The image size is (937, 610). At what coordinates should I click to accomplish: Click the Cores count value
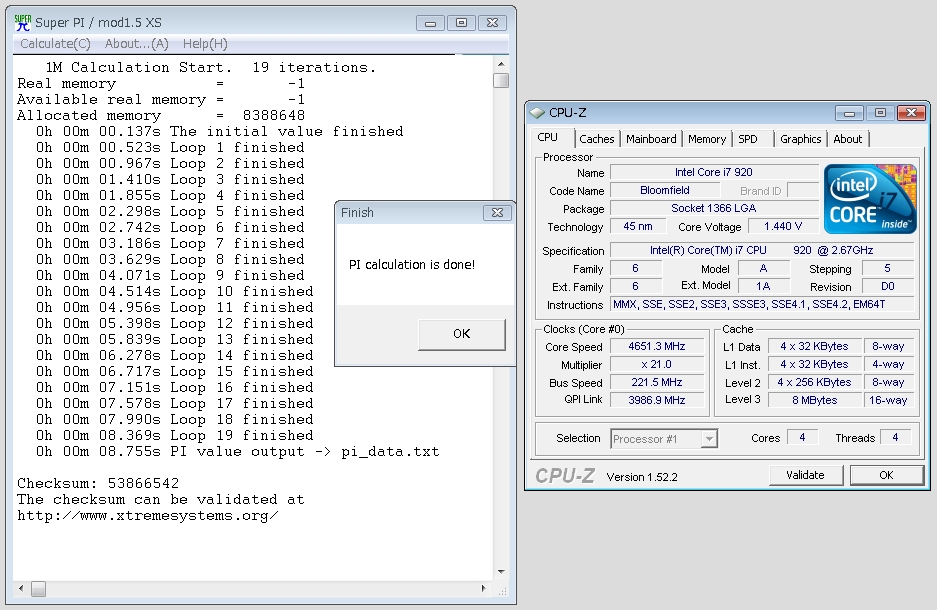click(x=802, y=438)
